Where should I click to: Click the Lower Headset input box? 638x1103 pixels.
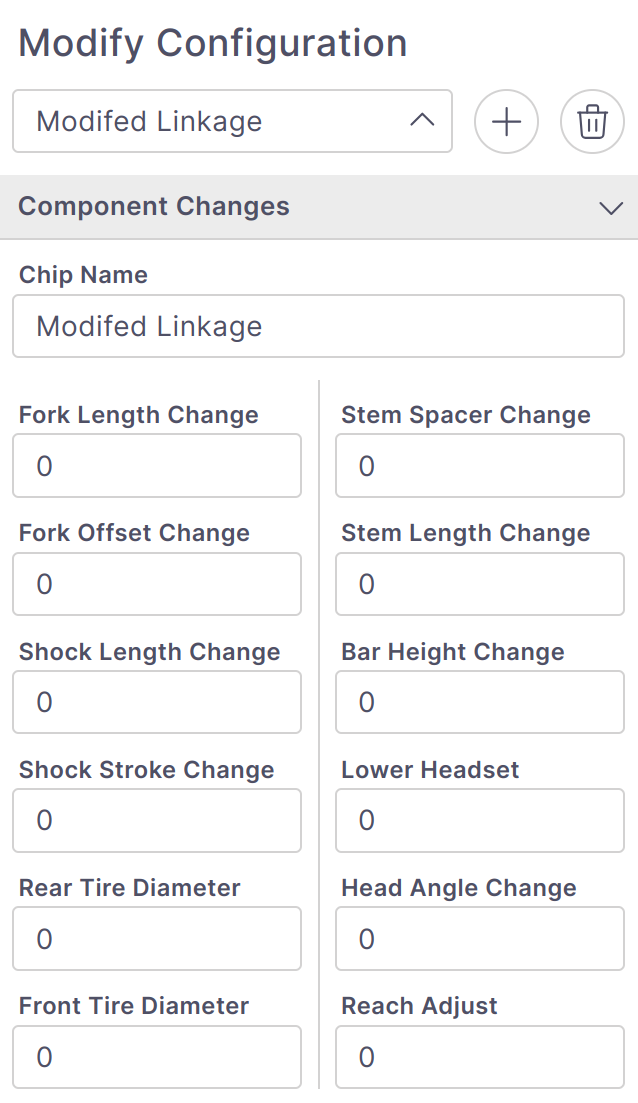point(479,820)
